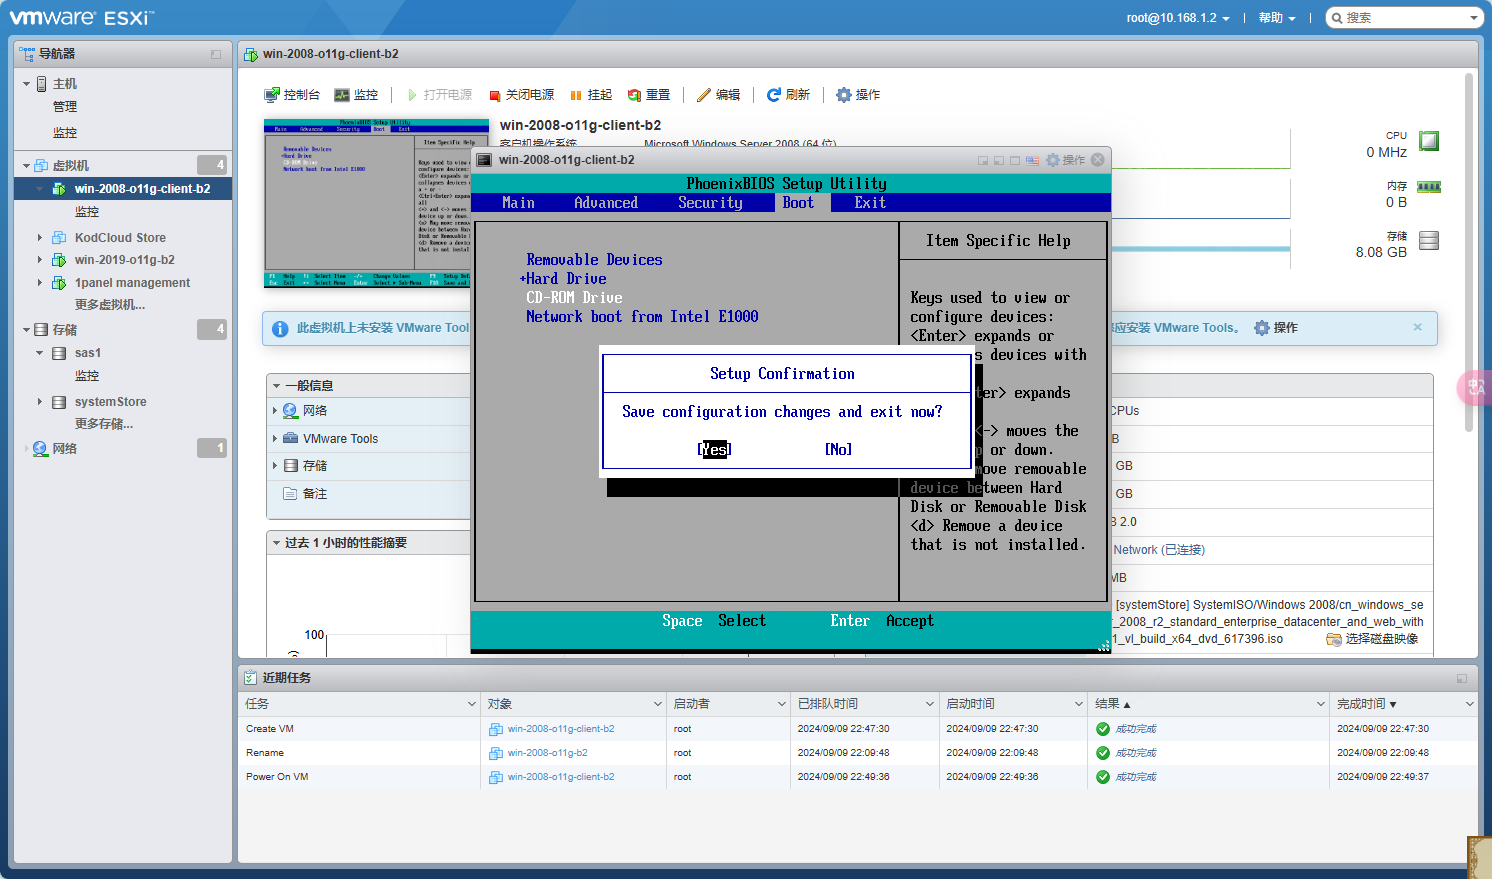The width and height of the screenshot is (1492, 879).
Task: Click the CPU chip icon
Action: coord(1429,141)
